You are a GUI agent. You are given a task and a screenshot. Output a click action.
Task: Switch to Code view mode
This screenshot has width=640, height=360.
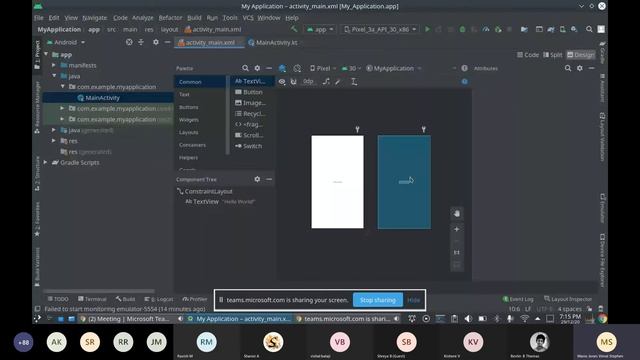[528, 55]
